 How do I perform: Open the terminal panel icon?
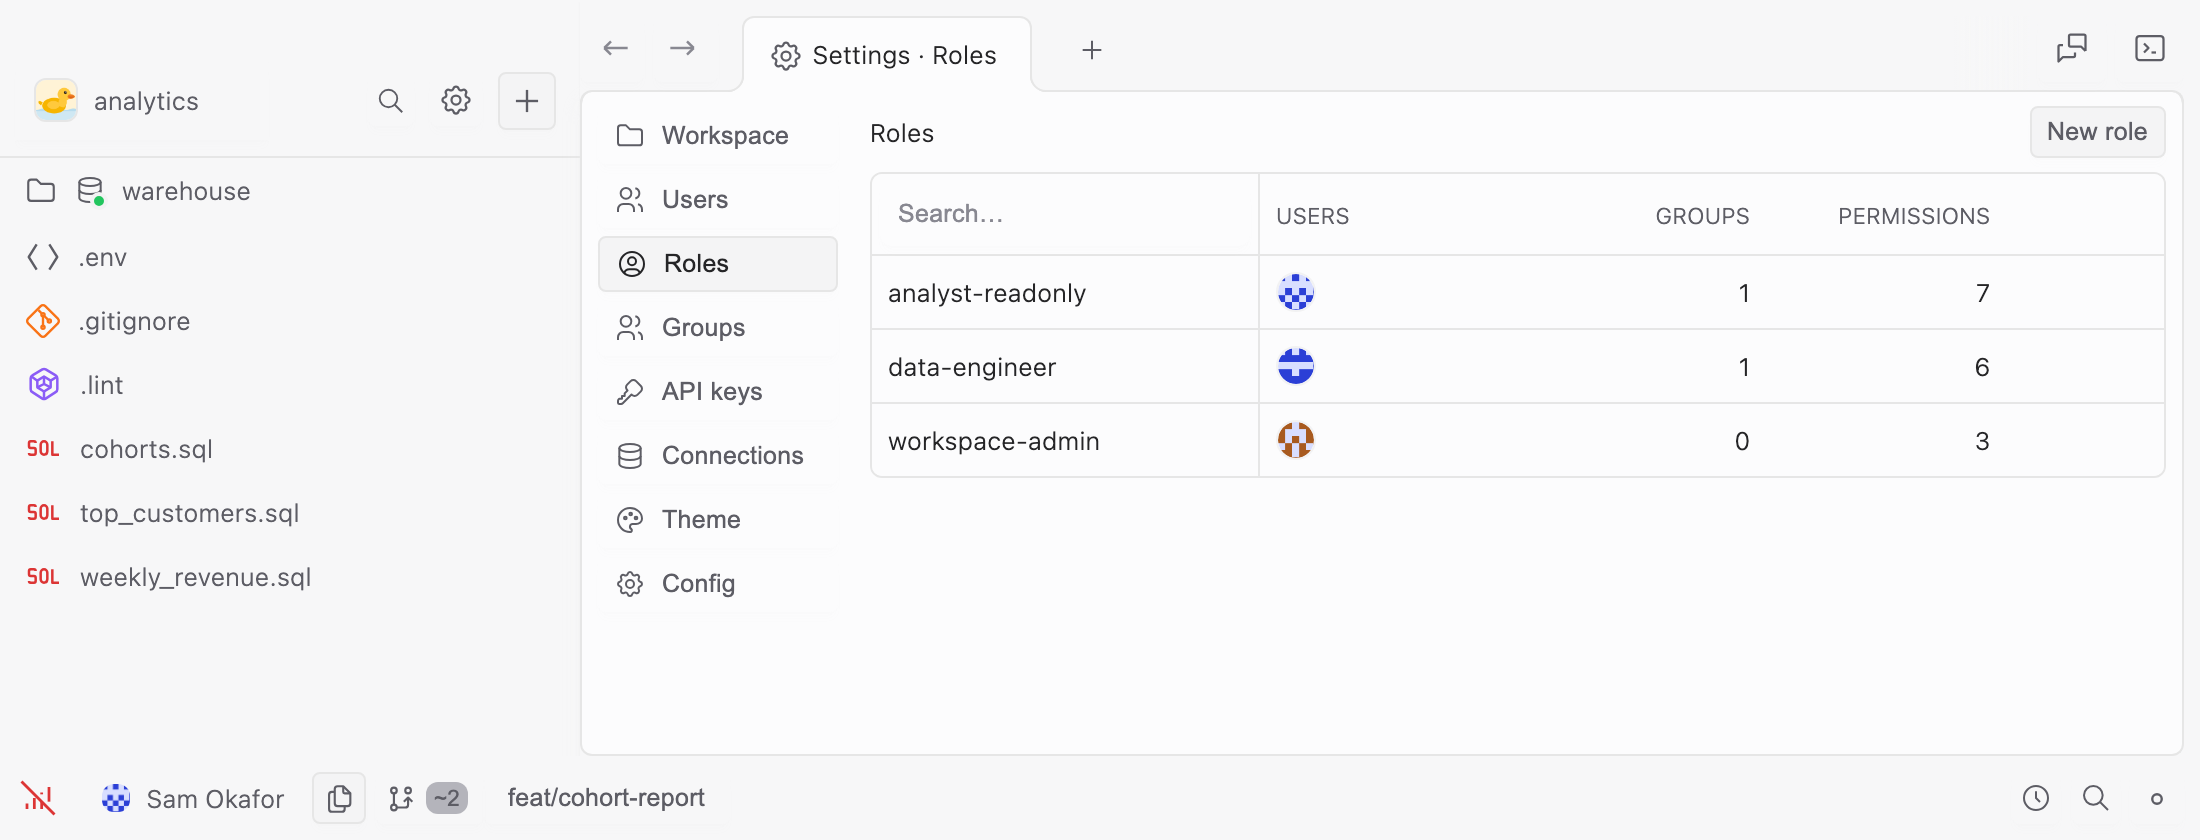coord(2150,48)
